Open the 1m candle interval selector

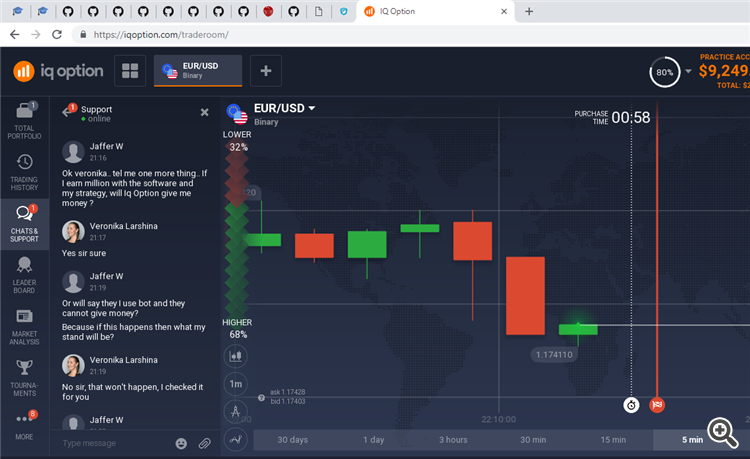coord(236,384)
